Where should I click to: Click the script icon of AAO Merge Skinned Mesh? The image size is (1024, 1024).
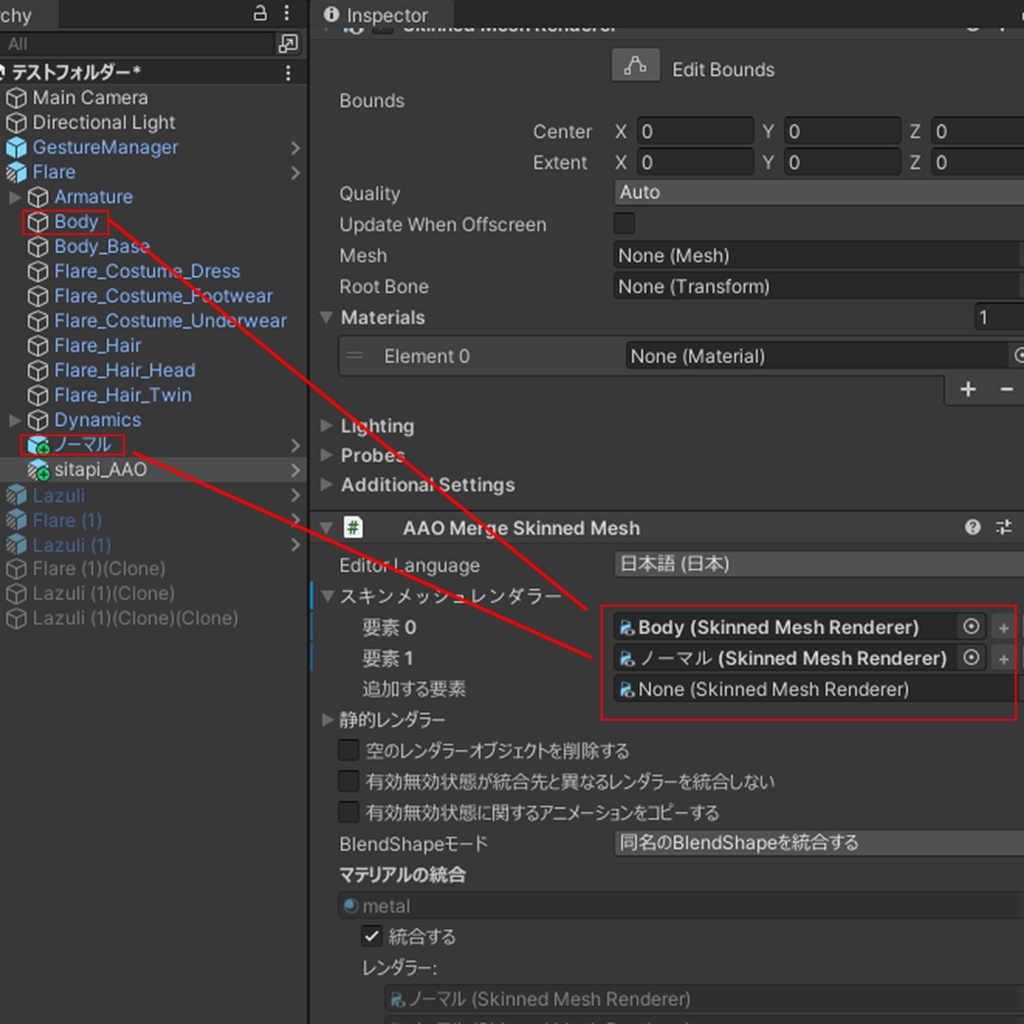[x=353, y=527]
